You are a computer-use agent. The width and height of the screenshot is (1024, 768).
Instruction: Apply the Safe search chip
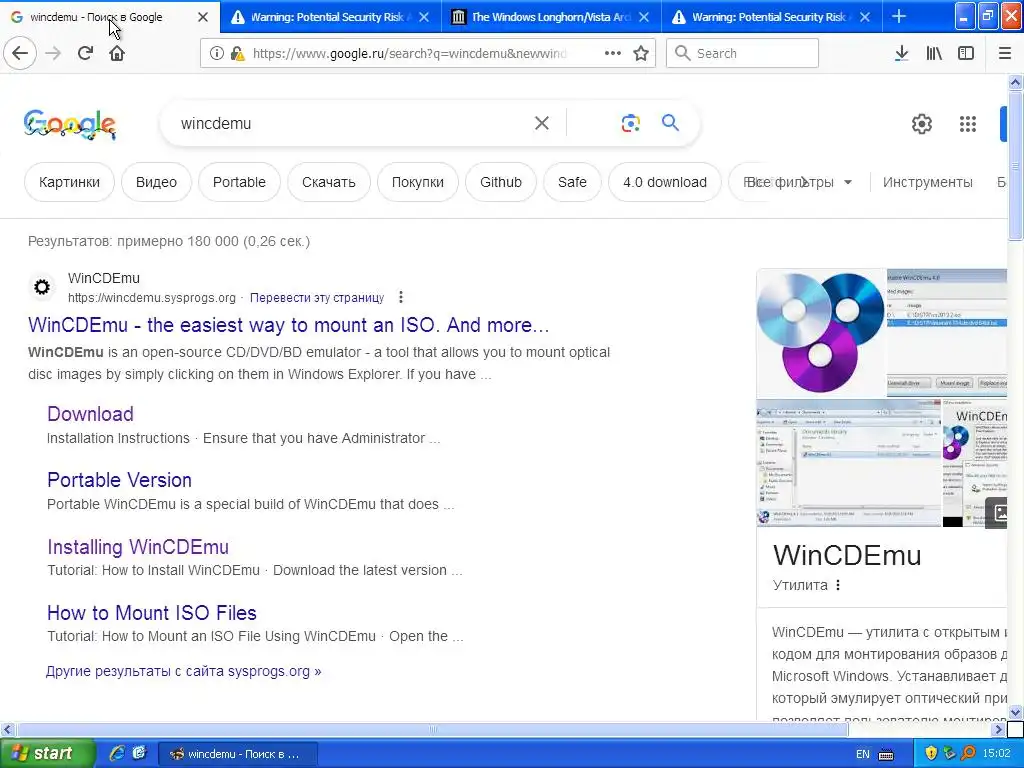point(572,182)
